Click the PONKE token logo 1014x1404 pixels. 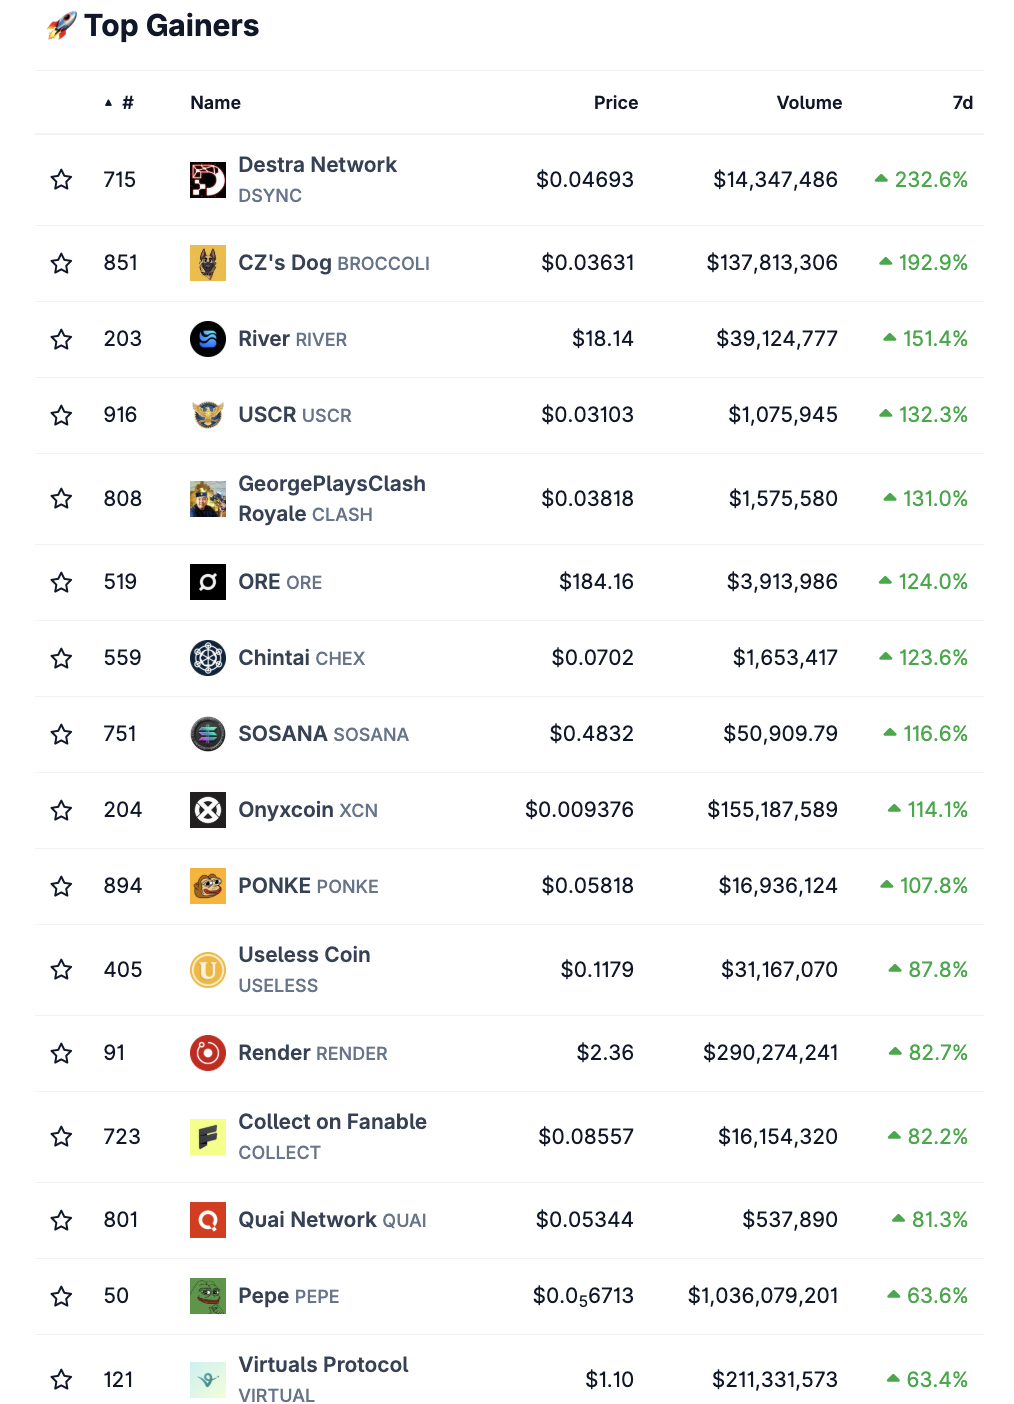click(x=207, y=885)
